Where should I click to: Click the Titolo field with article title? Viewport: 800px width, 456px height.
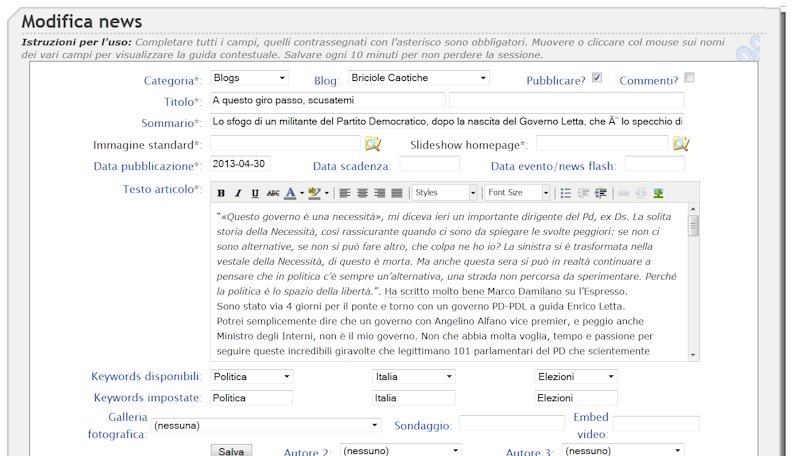(x=328, y=100)
